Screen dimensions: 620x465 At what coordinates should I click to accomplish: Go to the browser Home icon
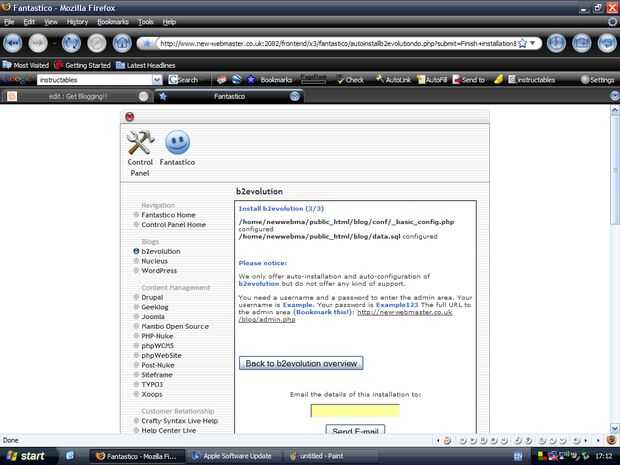122,43
